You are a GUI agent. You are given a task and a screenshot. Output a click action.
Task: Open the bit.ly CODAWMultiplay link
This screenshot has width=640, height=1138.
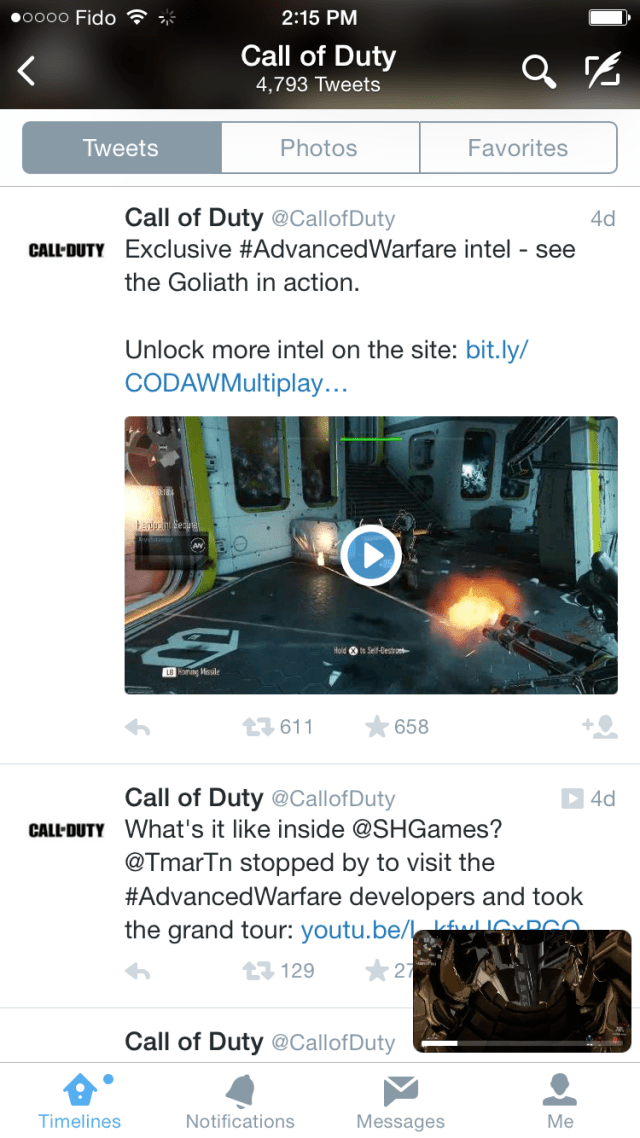pos(327,367)
